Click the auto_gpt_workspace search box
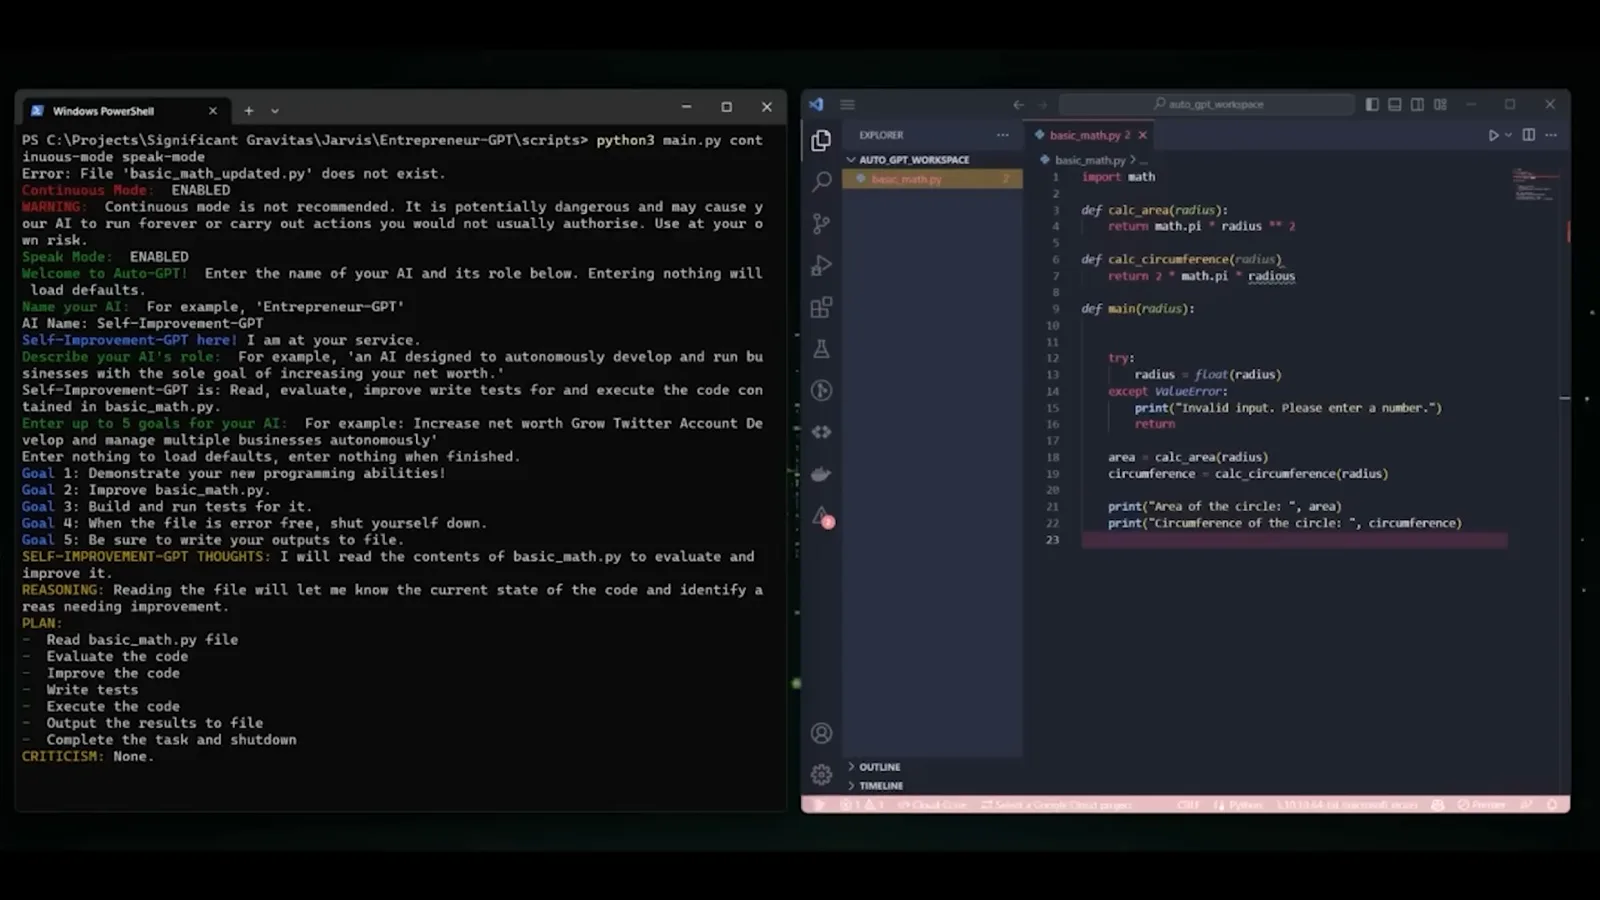The image size is (1600, 900). pyautogui.click(x=1207, y=104)
